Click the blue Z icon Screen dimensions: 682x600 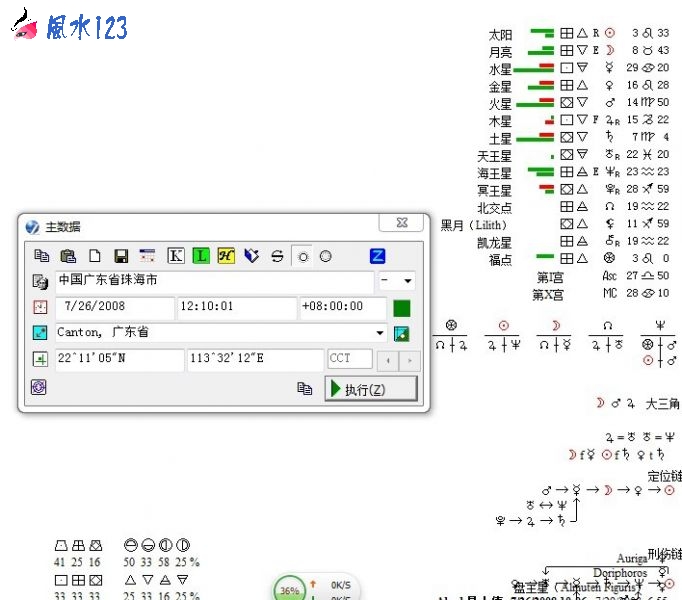[377, 256]
